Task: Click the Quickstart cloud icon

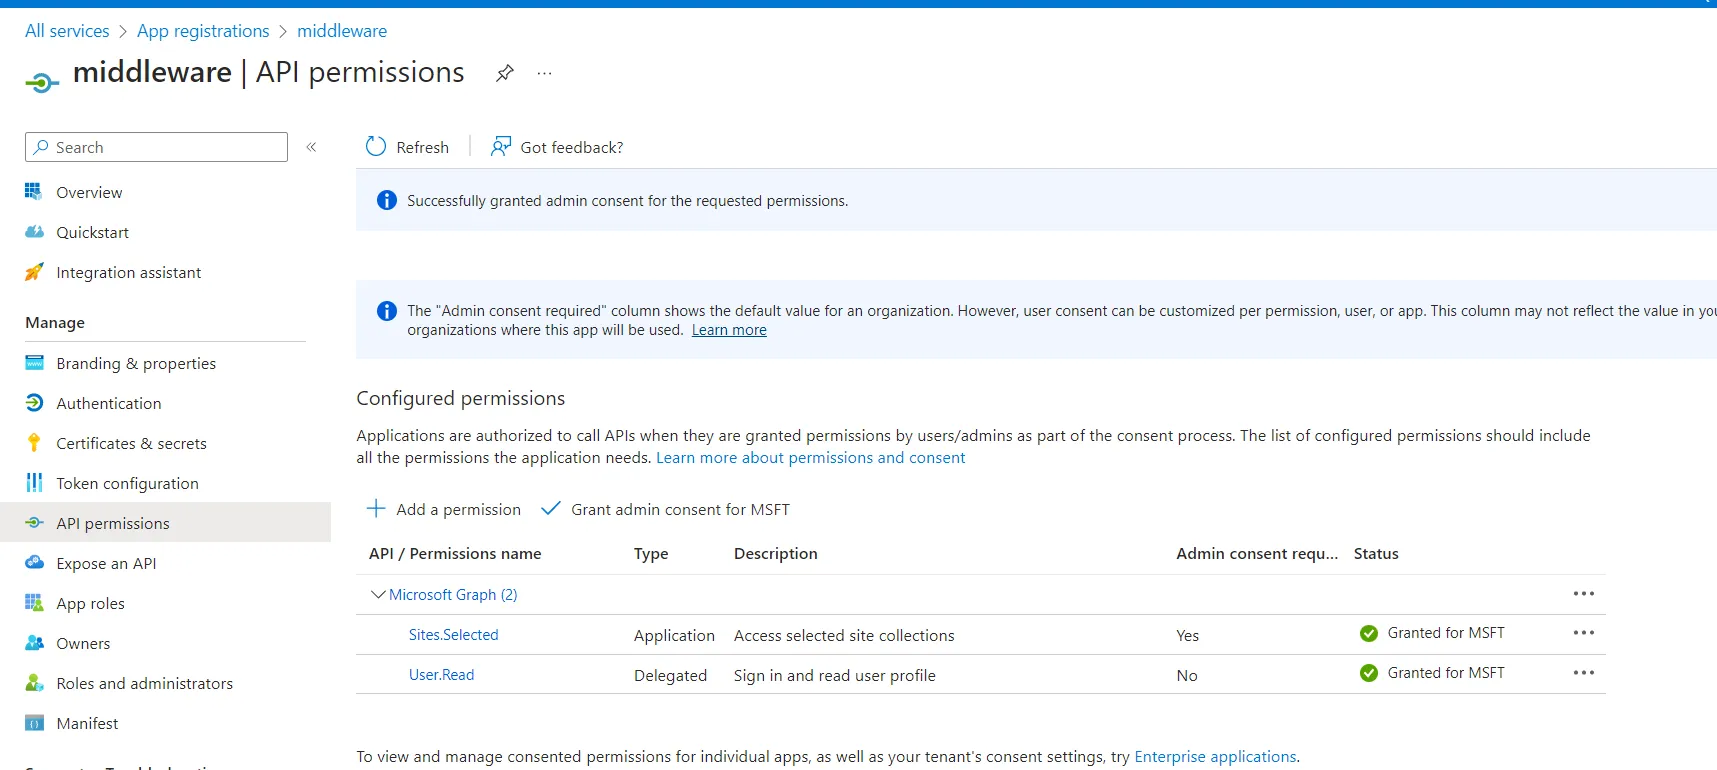Action: click(x=34, y=231)
